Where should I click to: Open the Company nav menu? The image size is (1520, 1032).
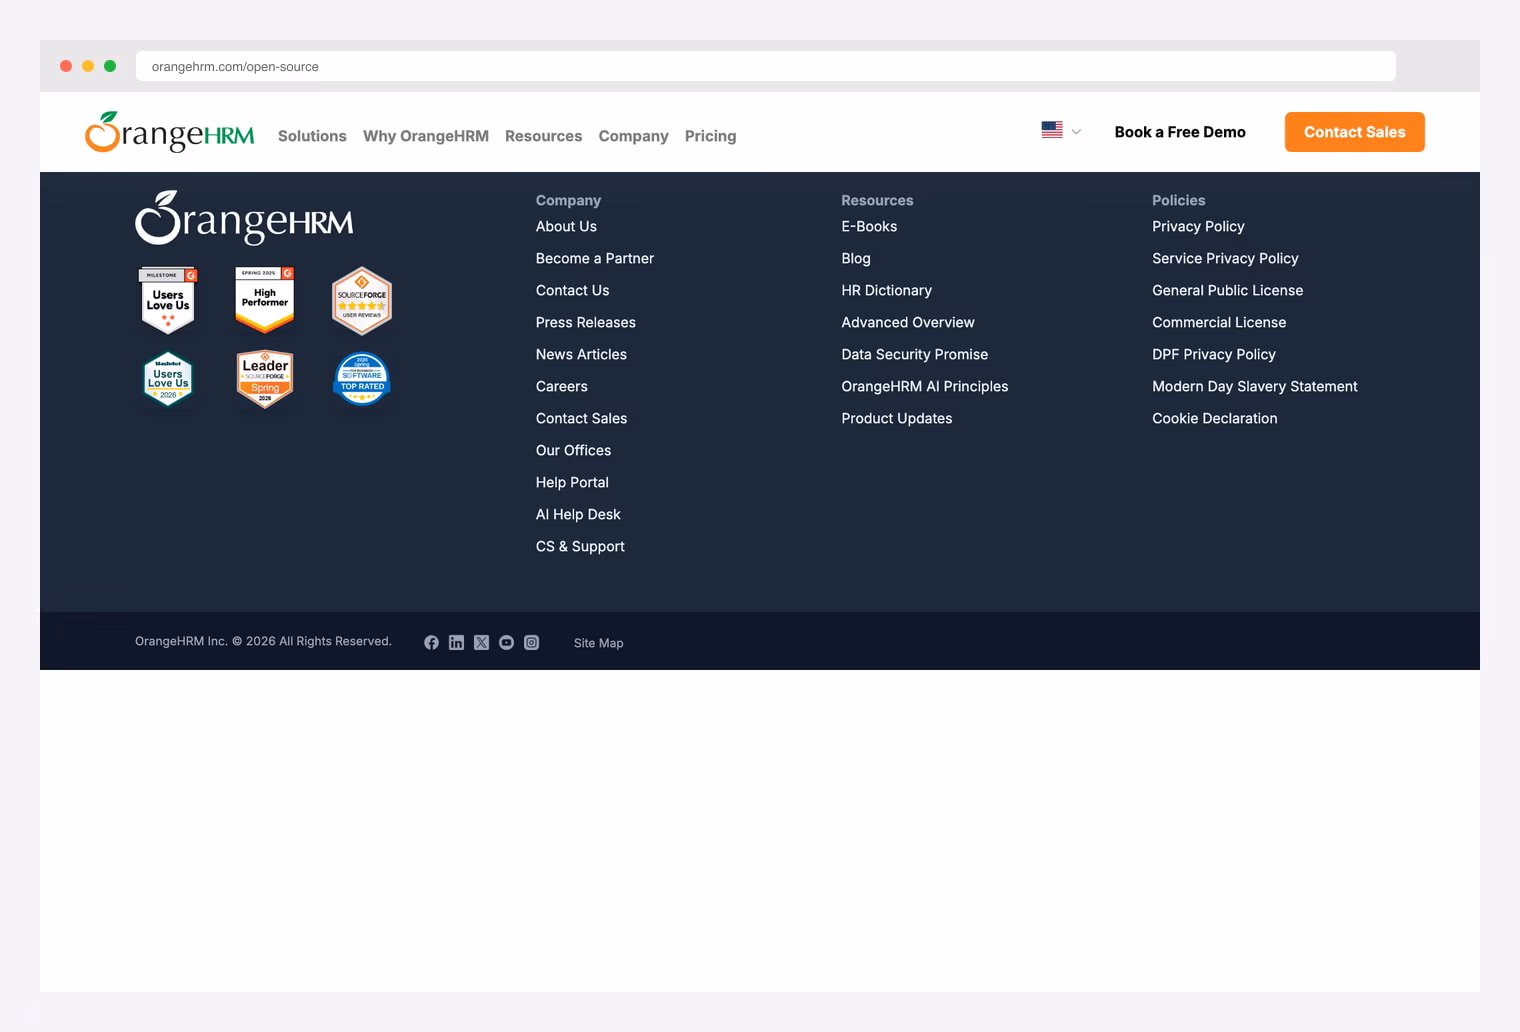pyautogui.click(x=633, y=136)
